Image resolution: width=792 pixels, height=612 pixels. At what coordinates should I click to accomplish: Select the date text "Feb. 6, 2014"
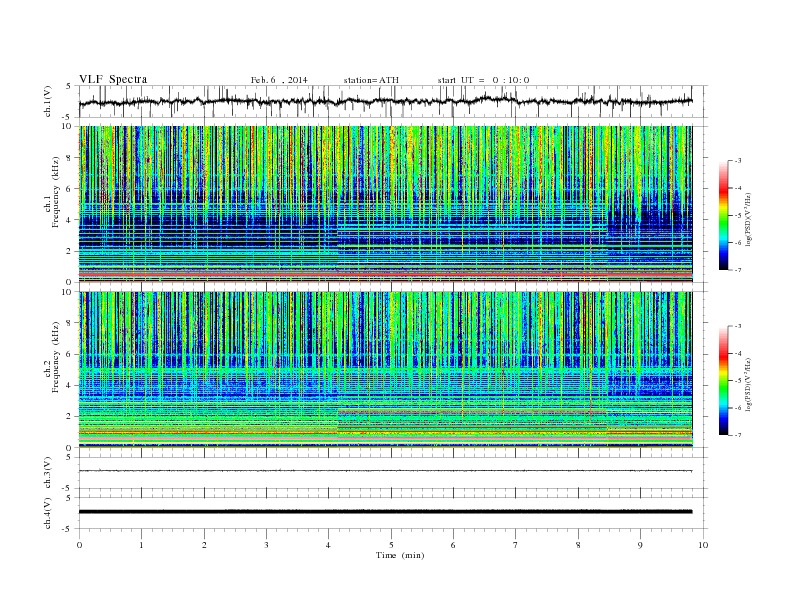tap(279, 80)
